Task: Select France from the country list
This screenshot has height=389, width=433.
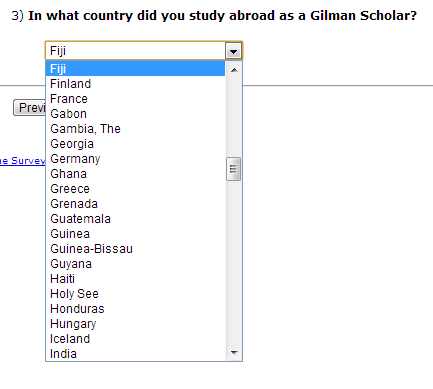Action: (135, 99)
